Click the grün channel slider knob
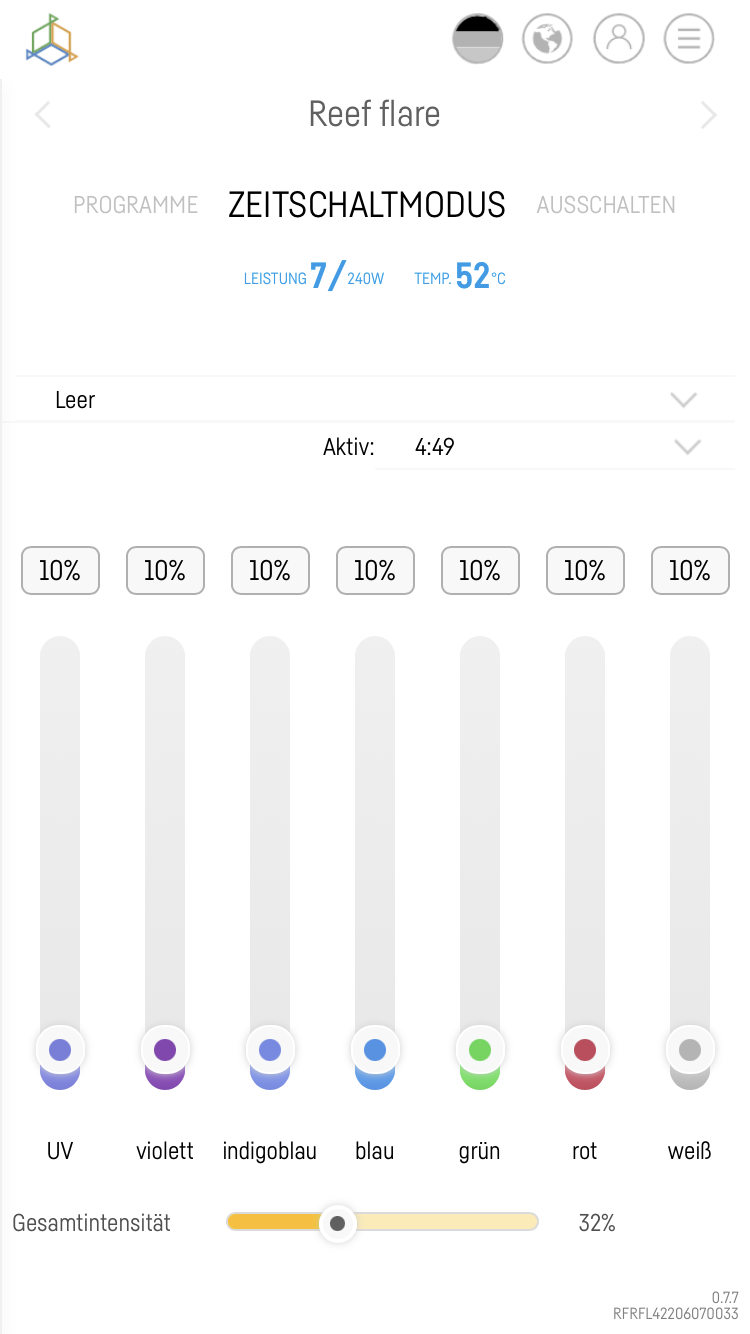This screenshot has height=1334, width=750. point(480,1050)
